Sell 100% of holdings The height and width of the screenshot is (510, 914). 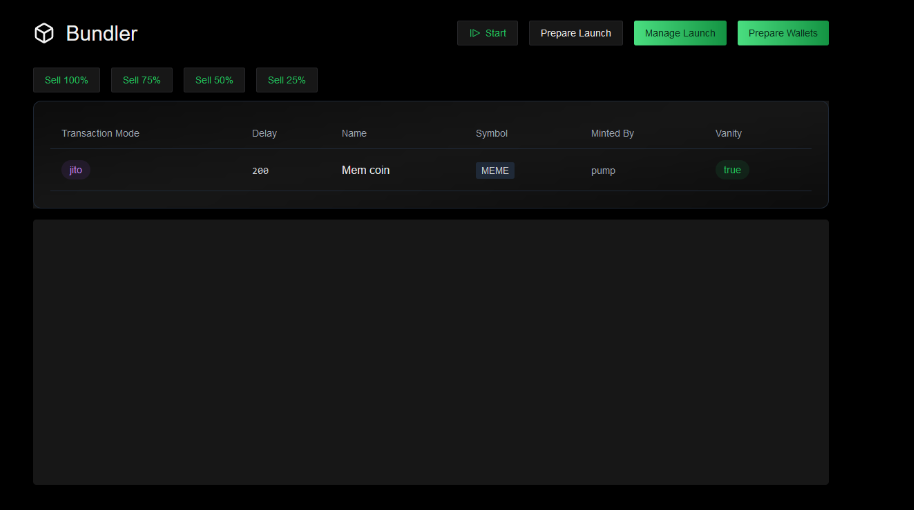point(66,80)
